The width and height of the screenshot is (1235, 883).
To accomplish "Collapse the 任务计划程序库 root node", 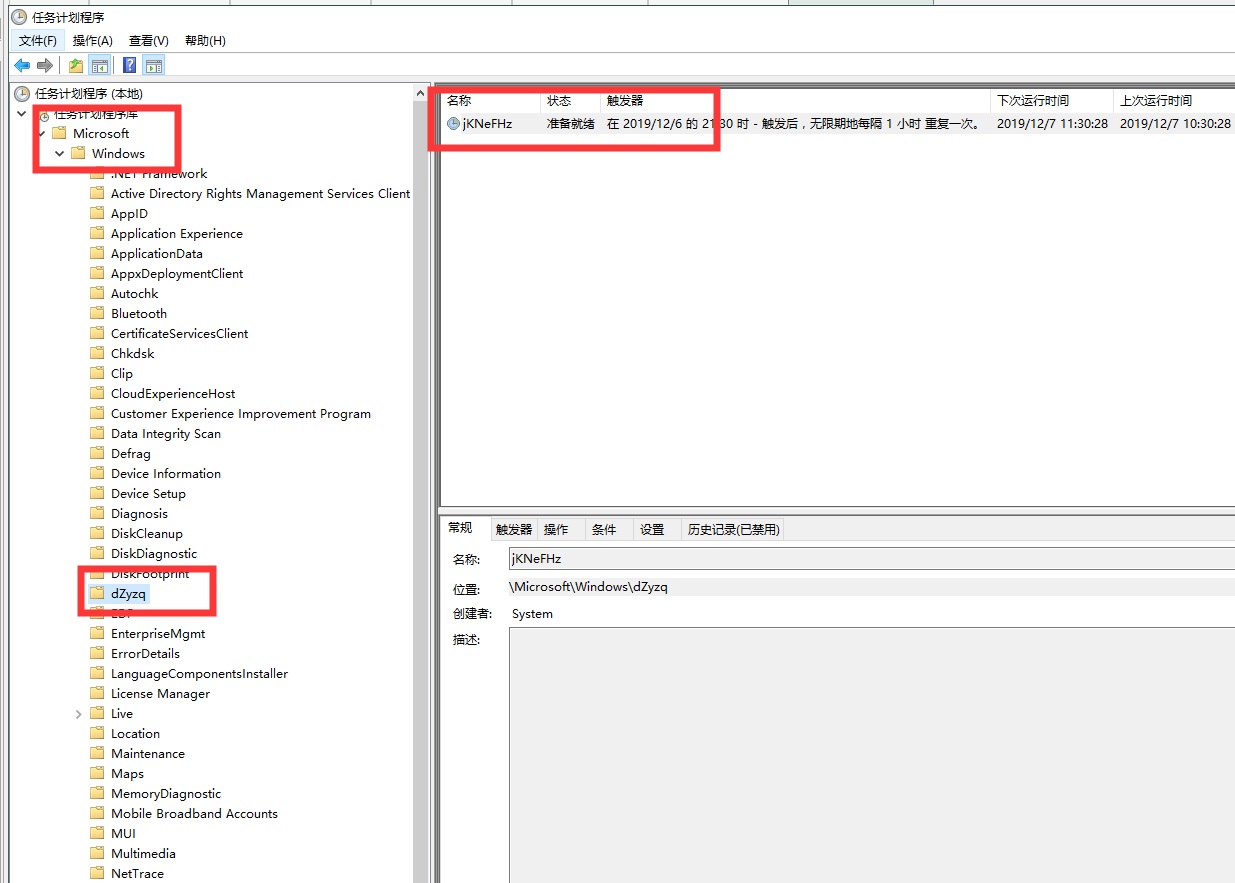I will tap(22, 113).
